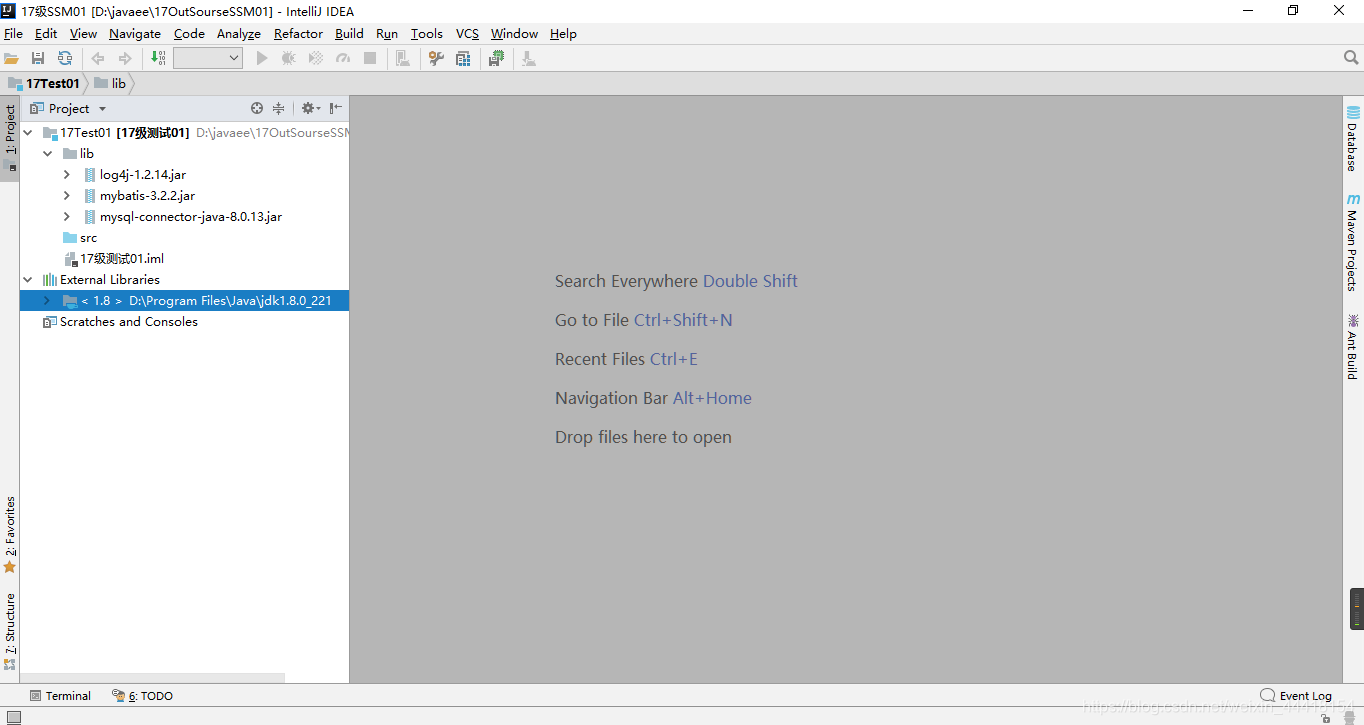Viewport: 1364px width, 725px height.
Task: Open the Help menu
Action: (x=563, y=33)
